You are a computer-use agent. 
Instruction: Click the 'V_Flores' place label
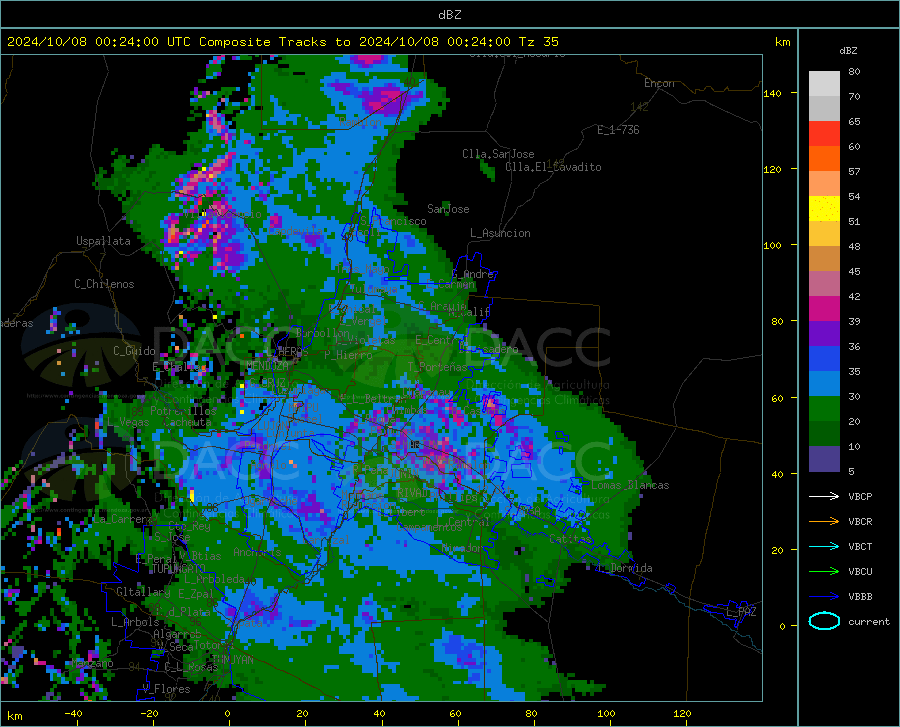166,689
